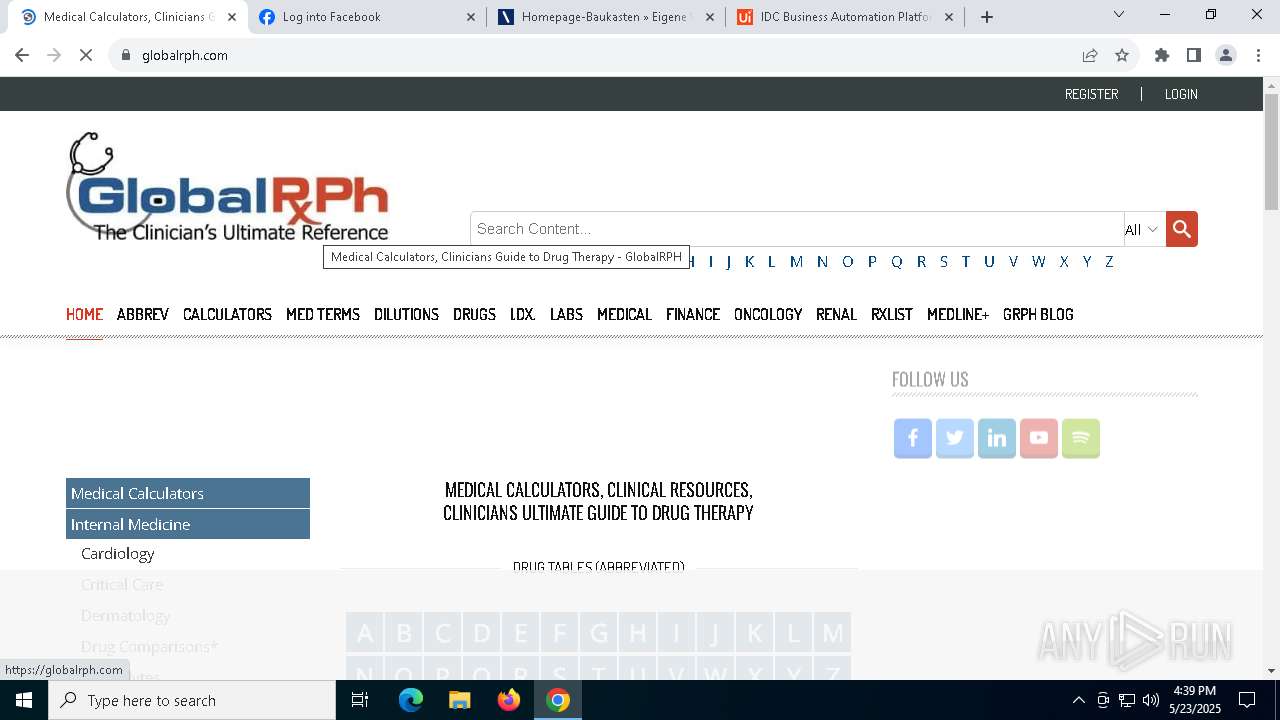Close the Log into Facebook tab
The width and height of the screenshot is (1280, 720).
click(x=471, y=17)
